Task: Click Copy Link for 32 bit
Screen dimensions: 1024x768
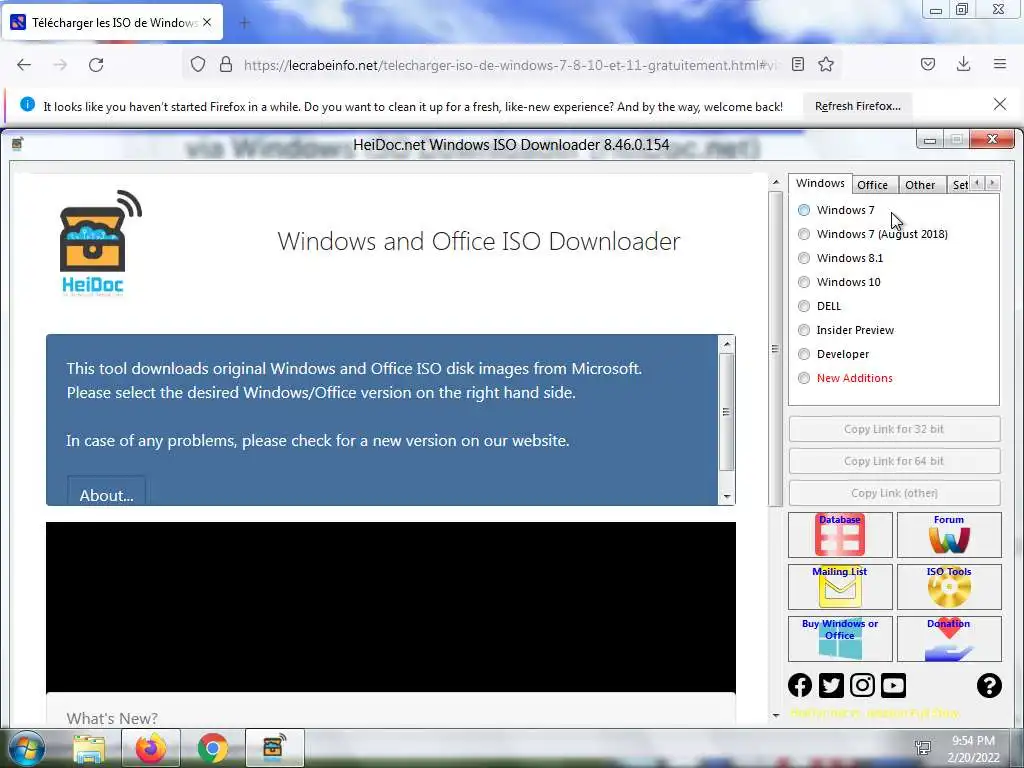Action: (894, 429)
